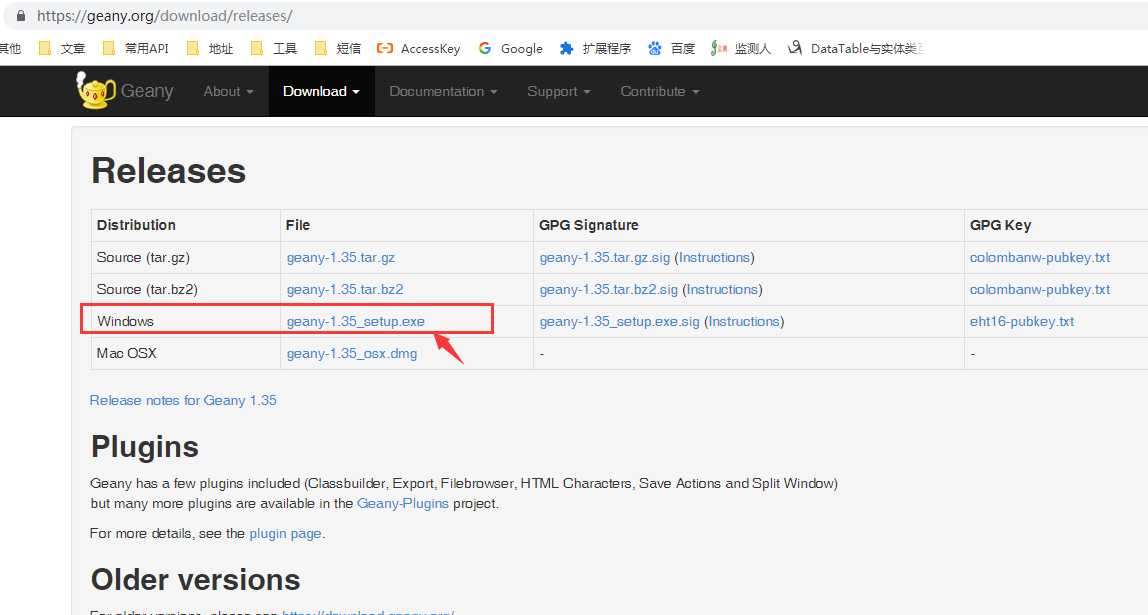
Task: Open the 地址 bookmark folder
Action: 209,48
